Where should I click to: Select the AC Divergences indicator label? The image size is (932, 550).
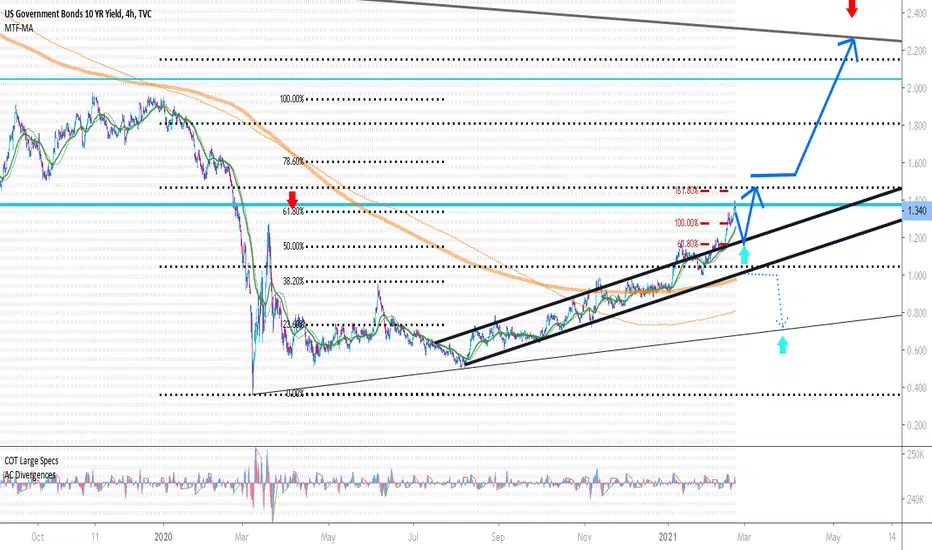coord(30,475)
